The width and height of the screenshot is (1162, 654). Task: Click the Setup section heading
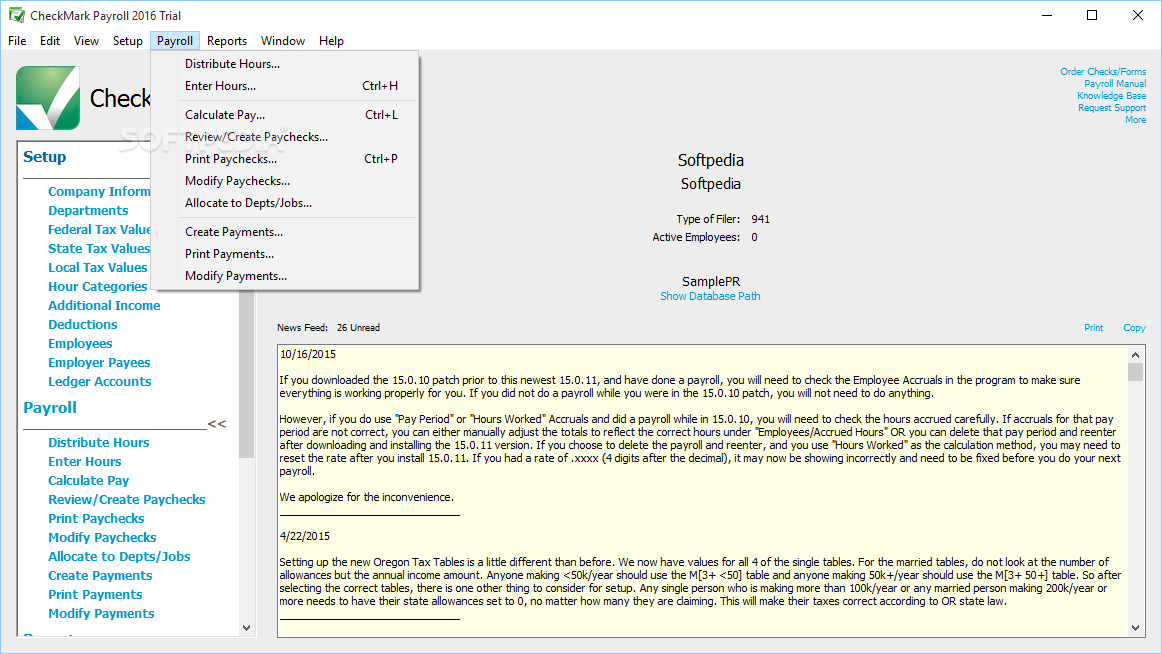[44, 157]
